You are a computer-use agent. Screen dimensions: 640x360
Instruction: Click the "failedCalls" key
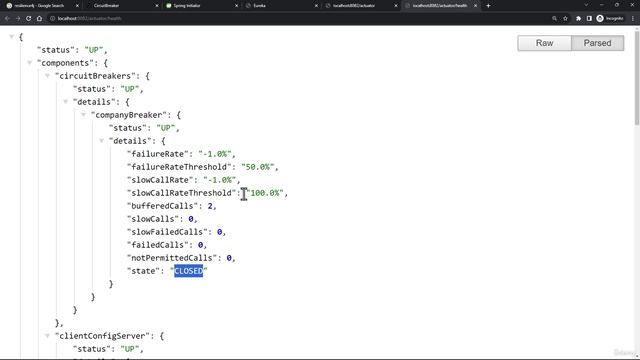pyautogui.click(x=160, y=245)
